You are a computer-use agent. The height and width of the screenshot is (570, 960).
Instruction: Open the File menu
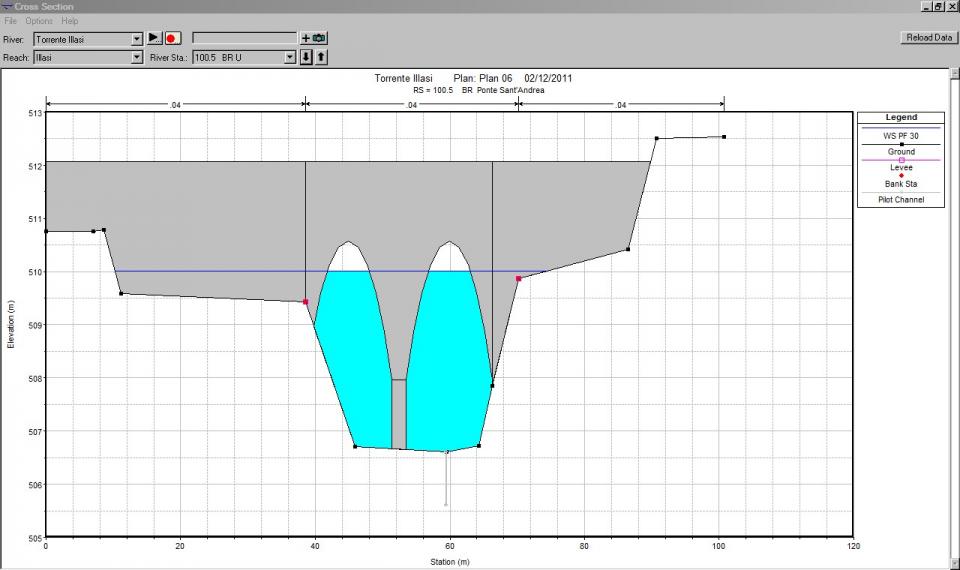click(11, 21)
